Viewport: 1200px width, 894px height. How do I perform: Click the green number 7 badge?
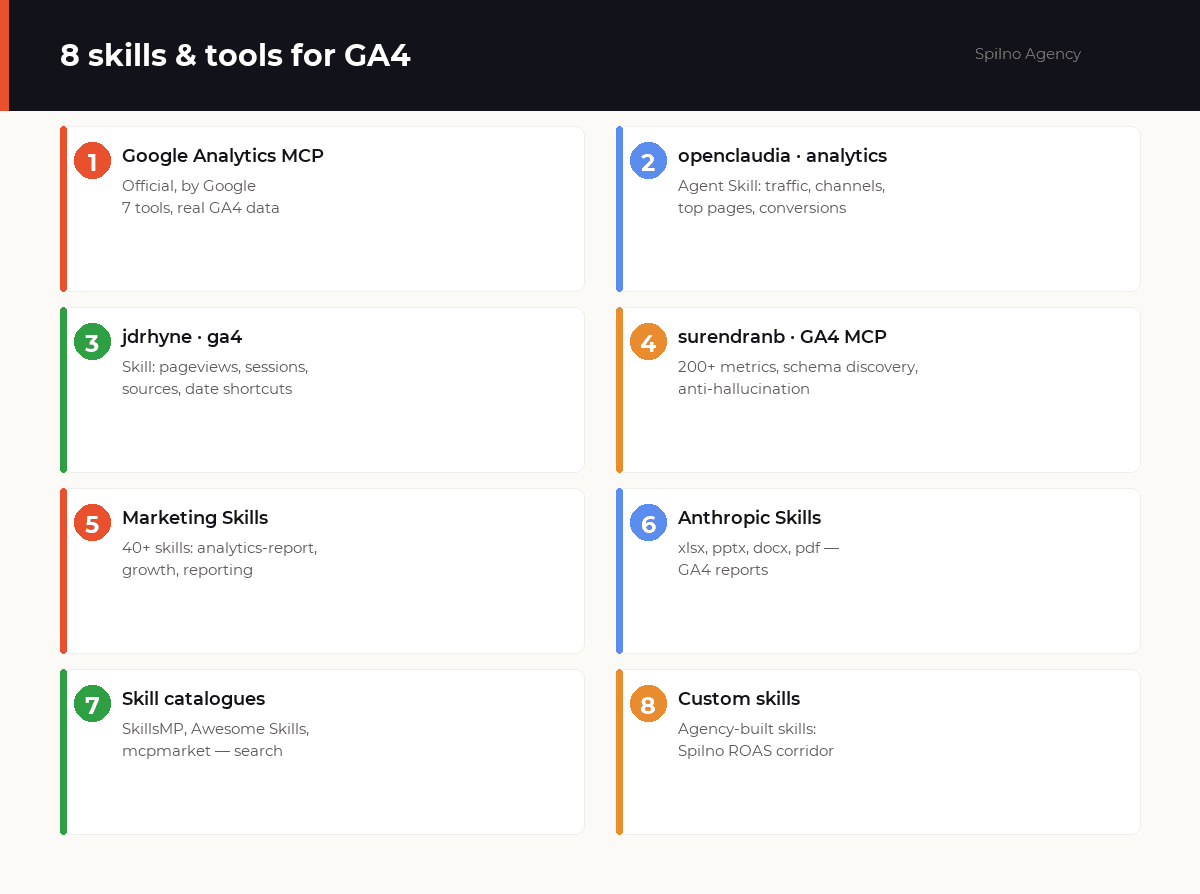[92, 704]
